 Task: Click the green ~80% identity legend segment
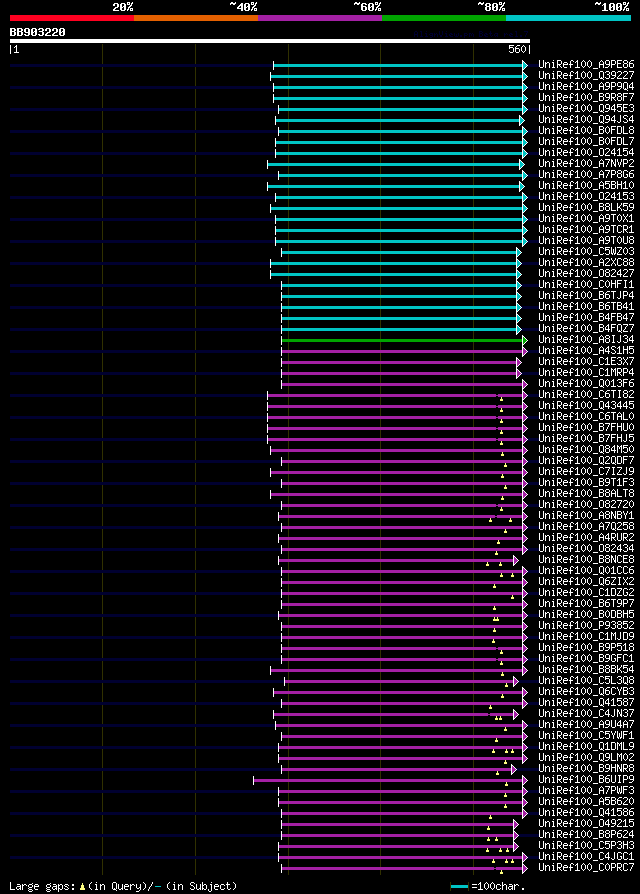click(444, 18)
